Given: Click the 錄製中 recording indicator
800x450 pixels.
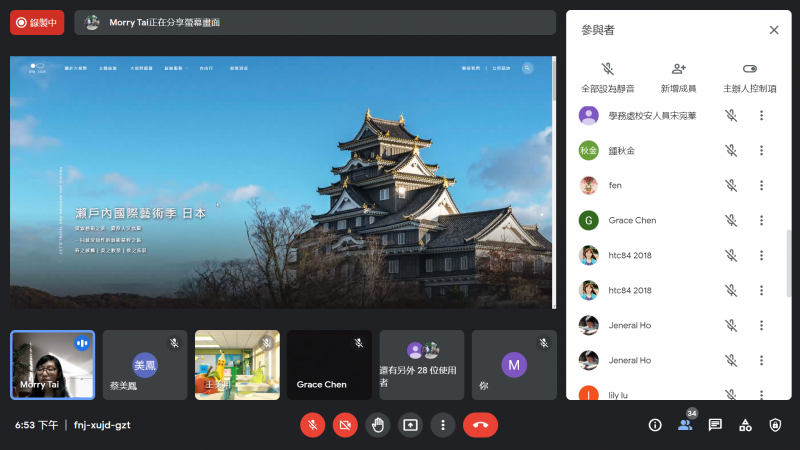Looking at the screenshot, I should [37, 22].
